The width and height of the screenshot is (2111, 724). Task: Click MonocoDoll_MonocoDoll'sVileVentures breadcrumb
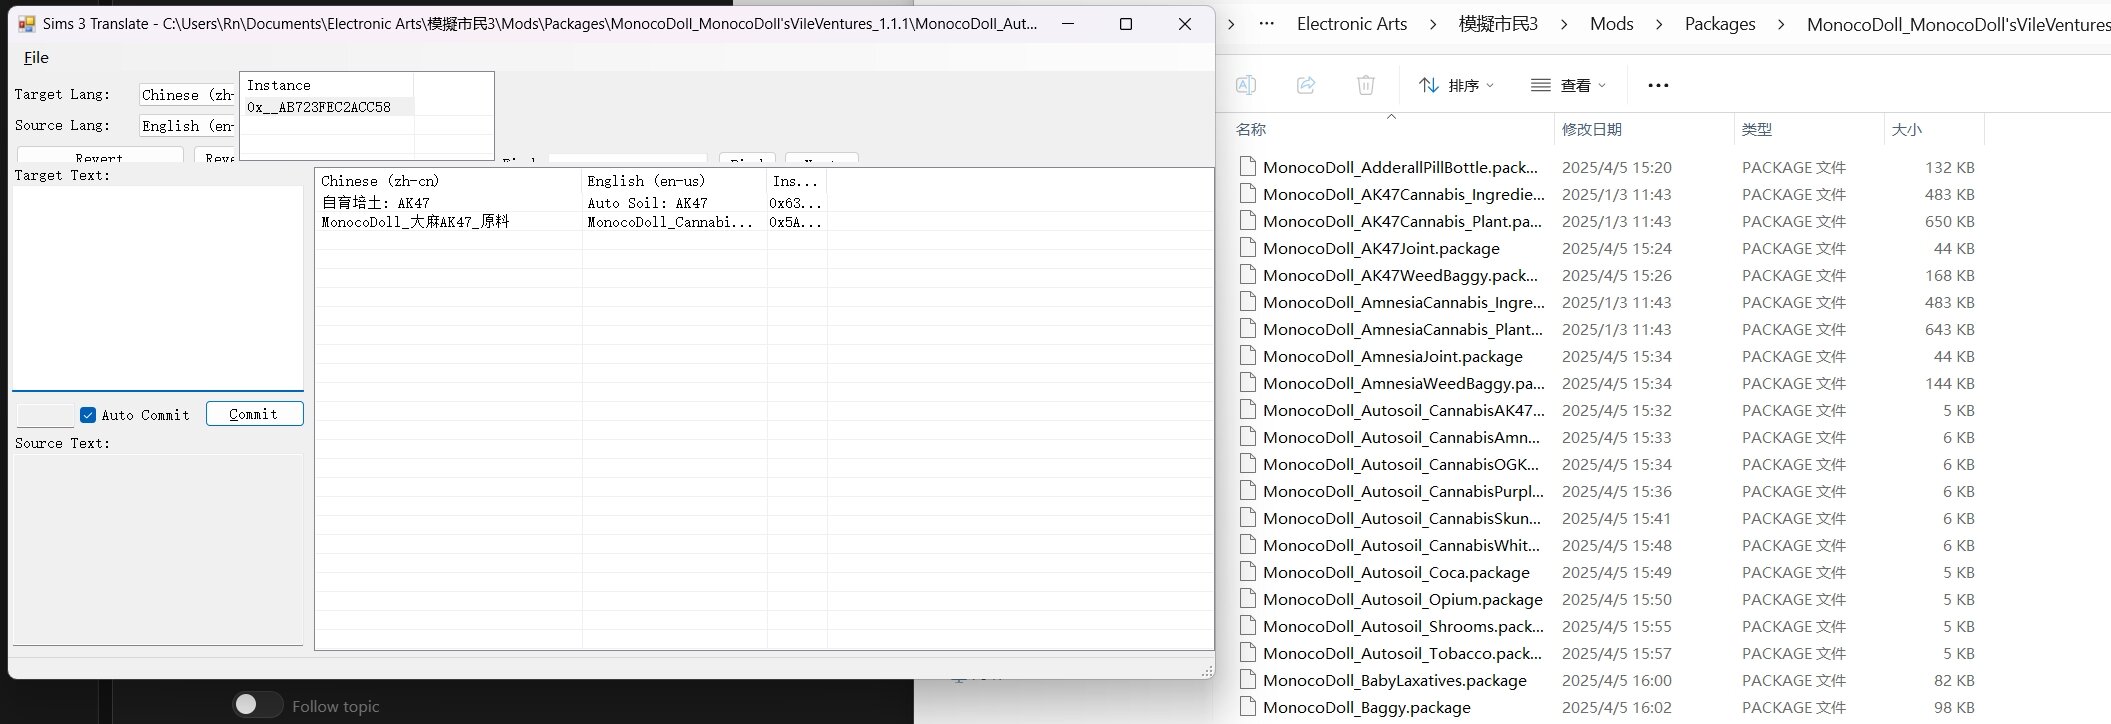coord(1958,24)
